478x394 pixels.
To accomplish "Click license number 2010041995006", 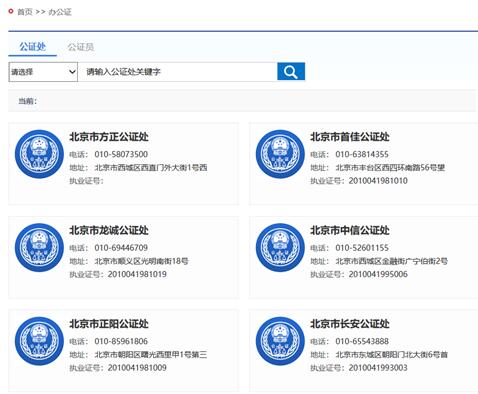I will click(x=378, y=274).
